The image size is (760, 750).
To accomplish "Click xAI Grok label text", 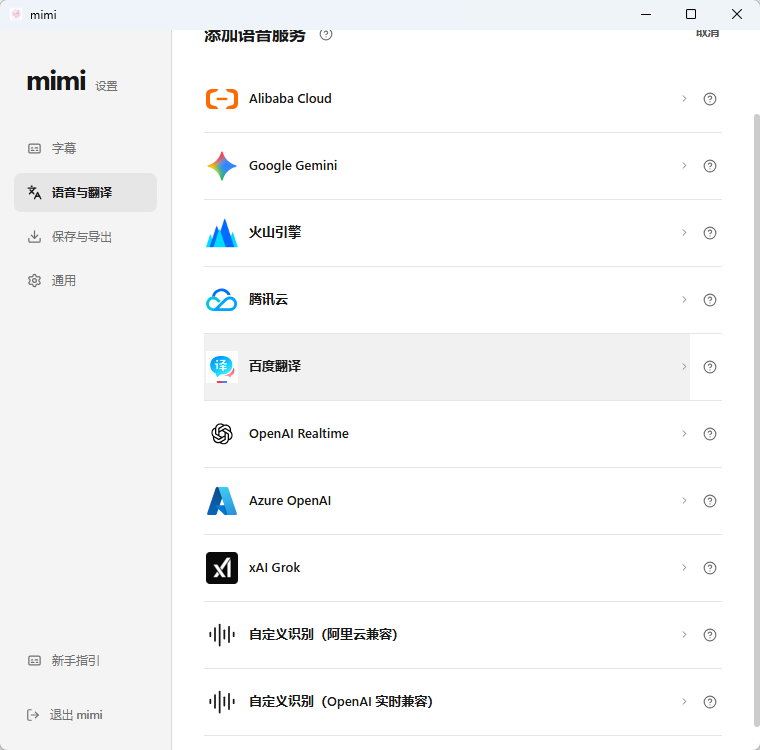I will (274, 568).
